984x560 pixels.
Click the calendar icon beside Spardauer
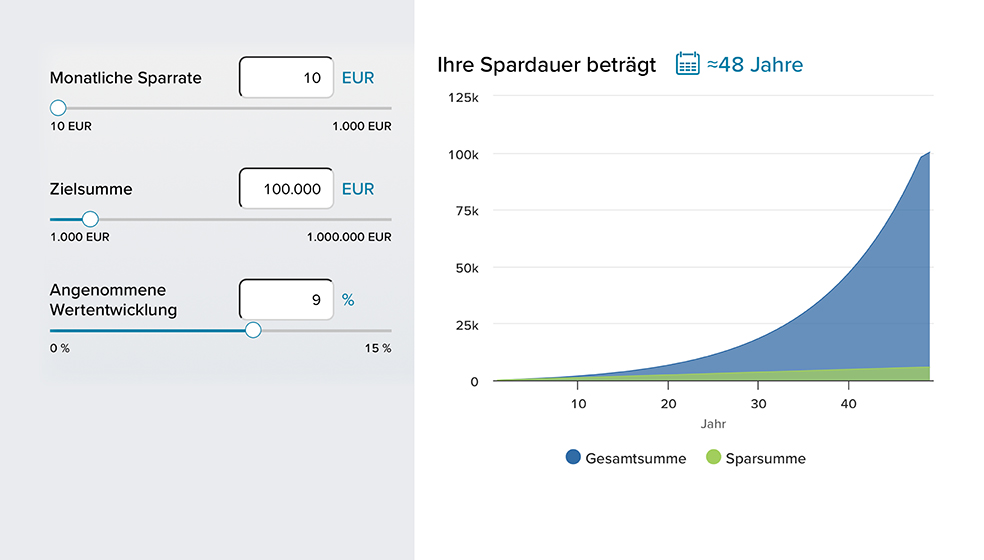click(x=687, y=64)
